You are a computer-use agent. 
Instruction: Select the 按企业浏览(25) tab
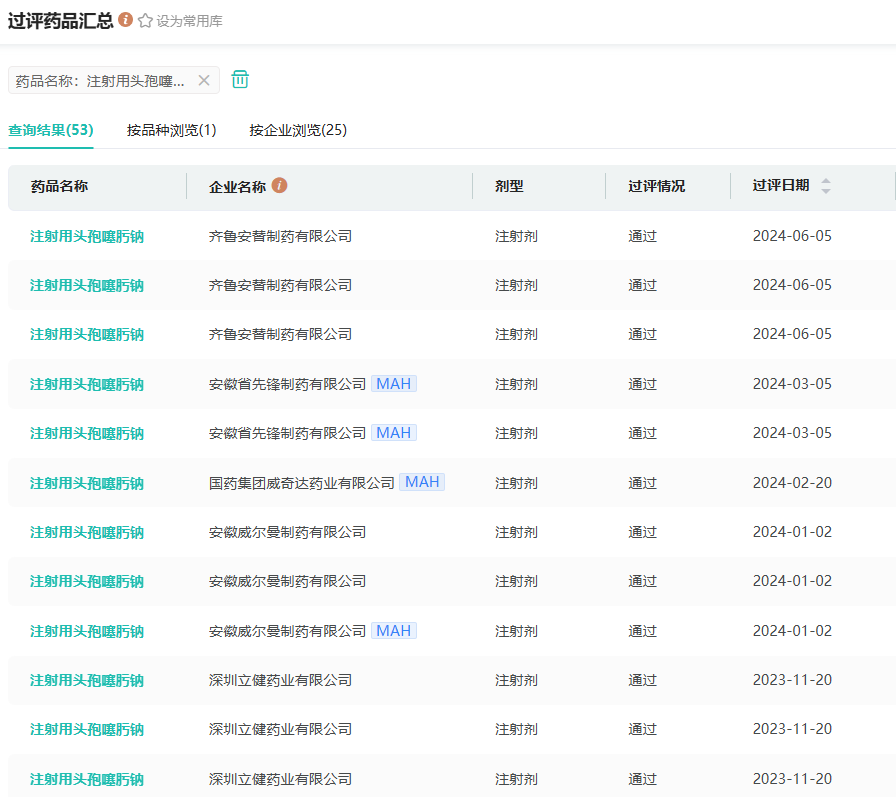(x=298, y=130)
